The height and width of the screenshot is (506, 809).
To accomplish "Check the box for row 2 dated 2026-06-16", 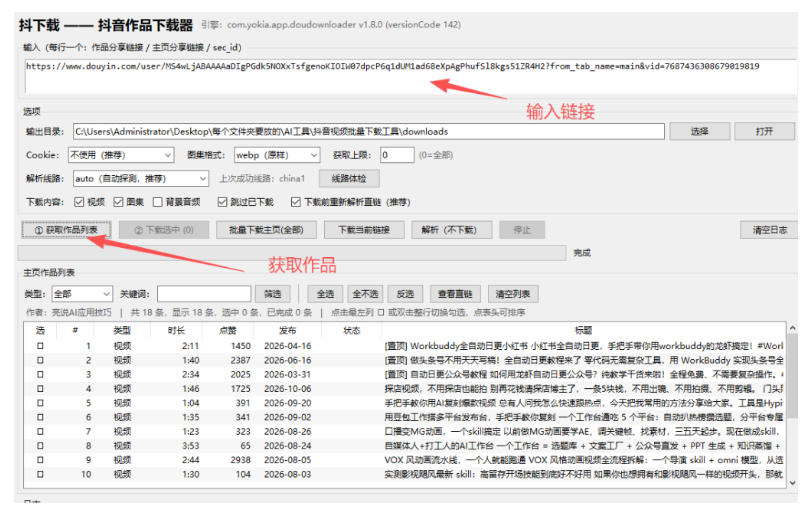I will point(40,360).
